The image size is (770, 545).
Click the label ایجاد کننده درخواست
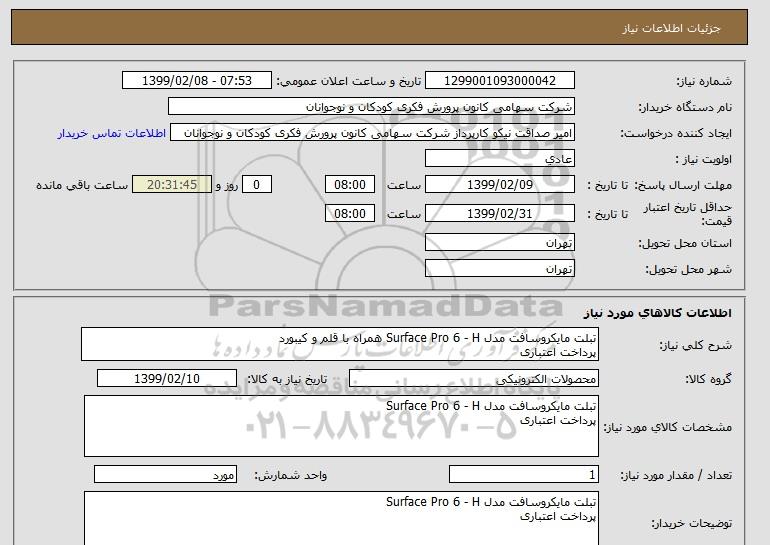[x=676, y=133]
